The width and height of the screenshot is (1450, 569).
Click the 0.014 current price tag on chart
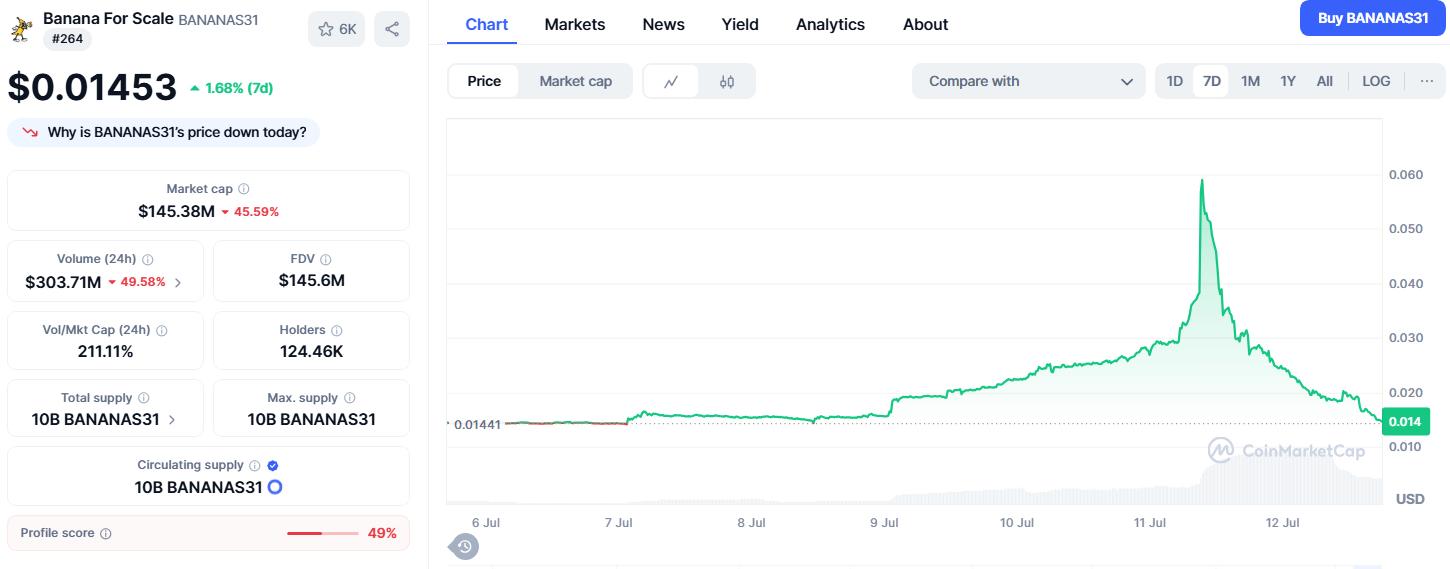click(1406, 422)
